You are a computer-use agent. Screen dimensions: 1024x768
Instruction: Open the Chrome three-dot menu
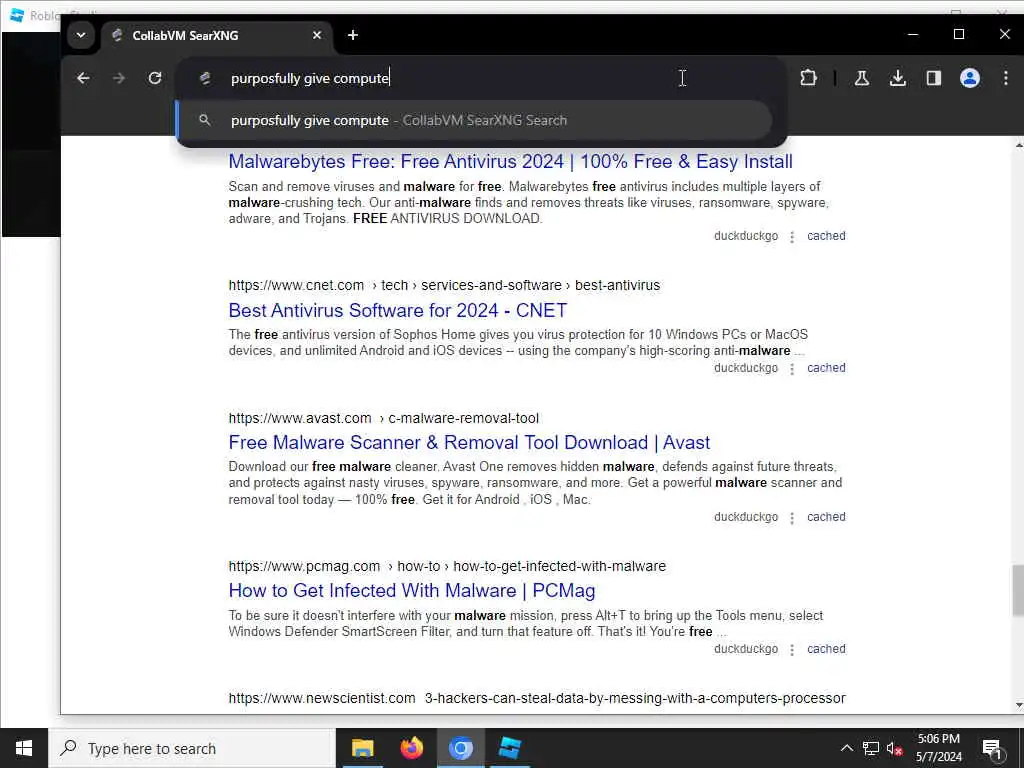click(x=1006, y=78)
